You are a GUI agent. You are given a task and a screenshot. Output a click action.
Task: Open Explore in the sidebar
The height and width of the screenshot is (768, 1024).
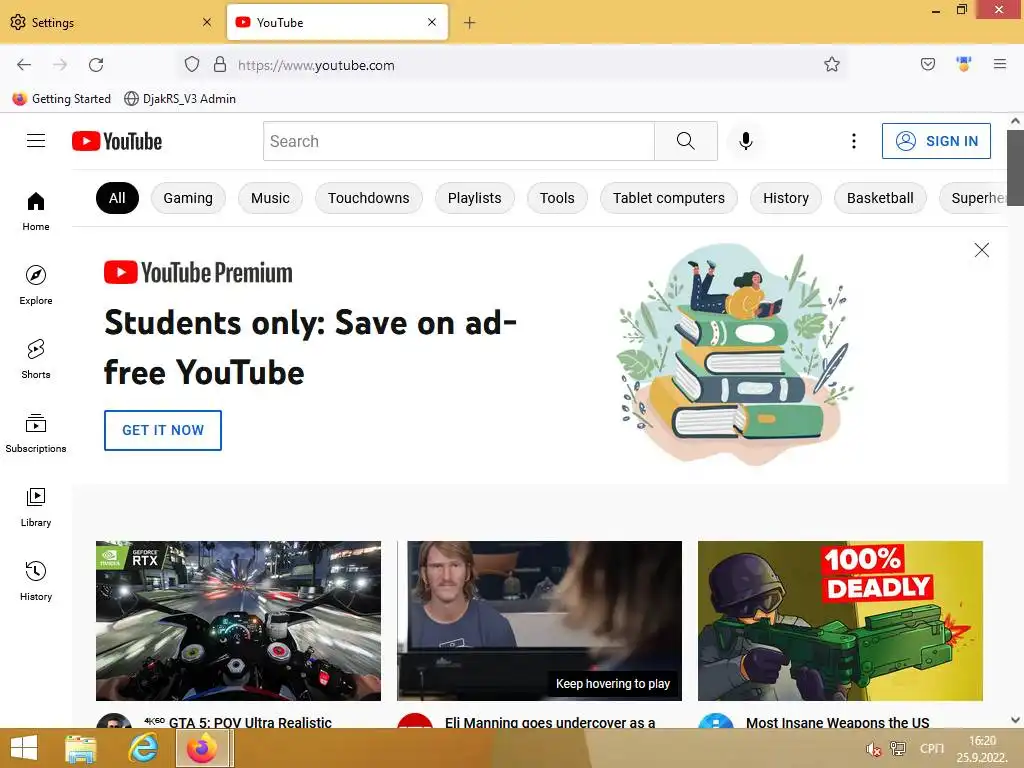pyautogui.click(x=36, y=285)
